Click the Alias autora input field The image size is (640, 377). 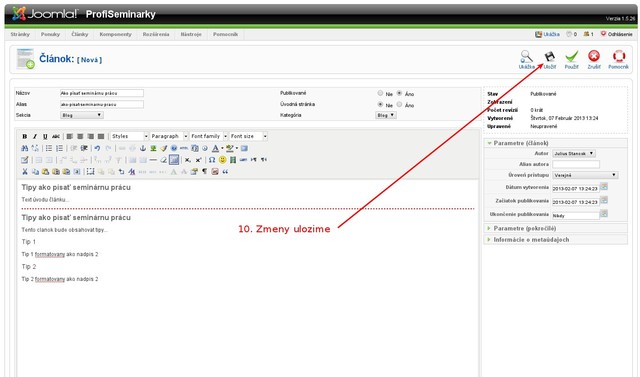576,164
